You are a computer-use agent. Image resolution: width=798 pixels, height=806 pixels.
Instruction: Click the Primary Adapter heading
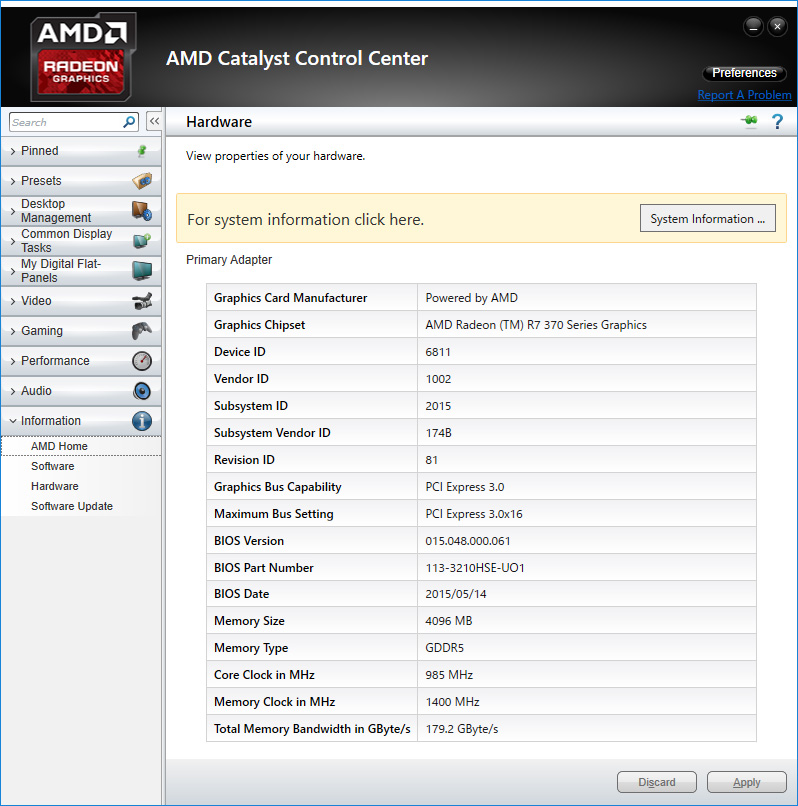pos(229,260)
